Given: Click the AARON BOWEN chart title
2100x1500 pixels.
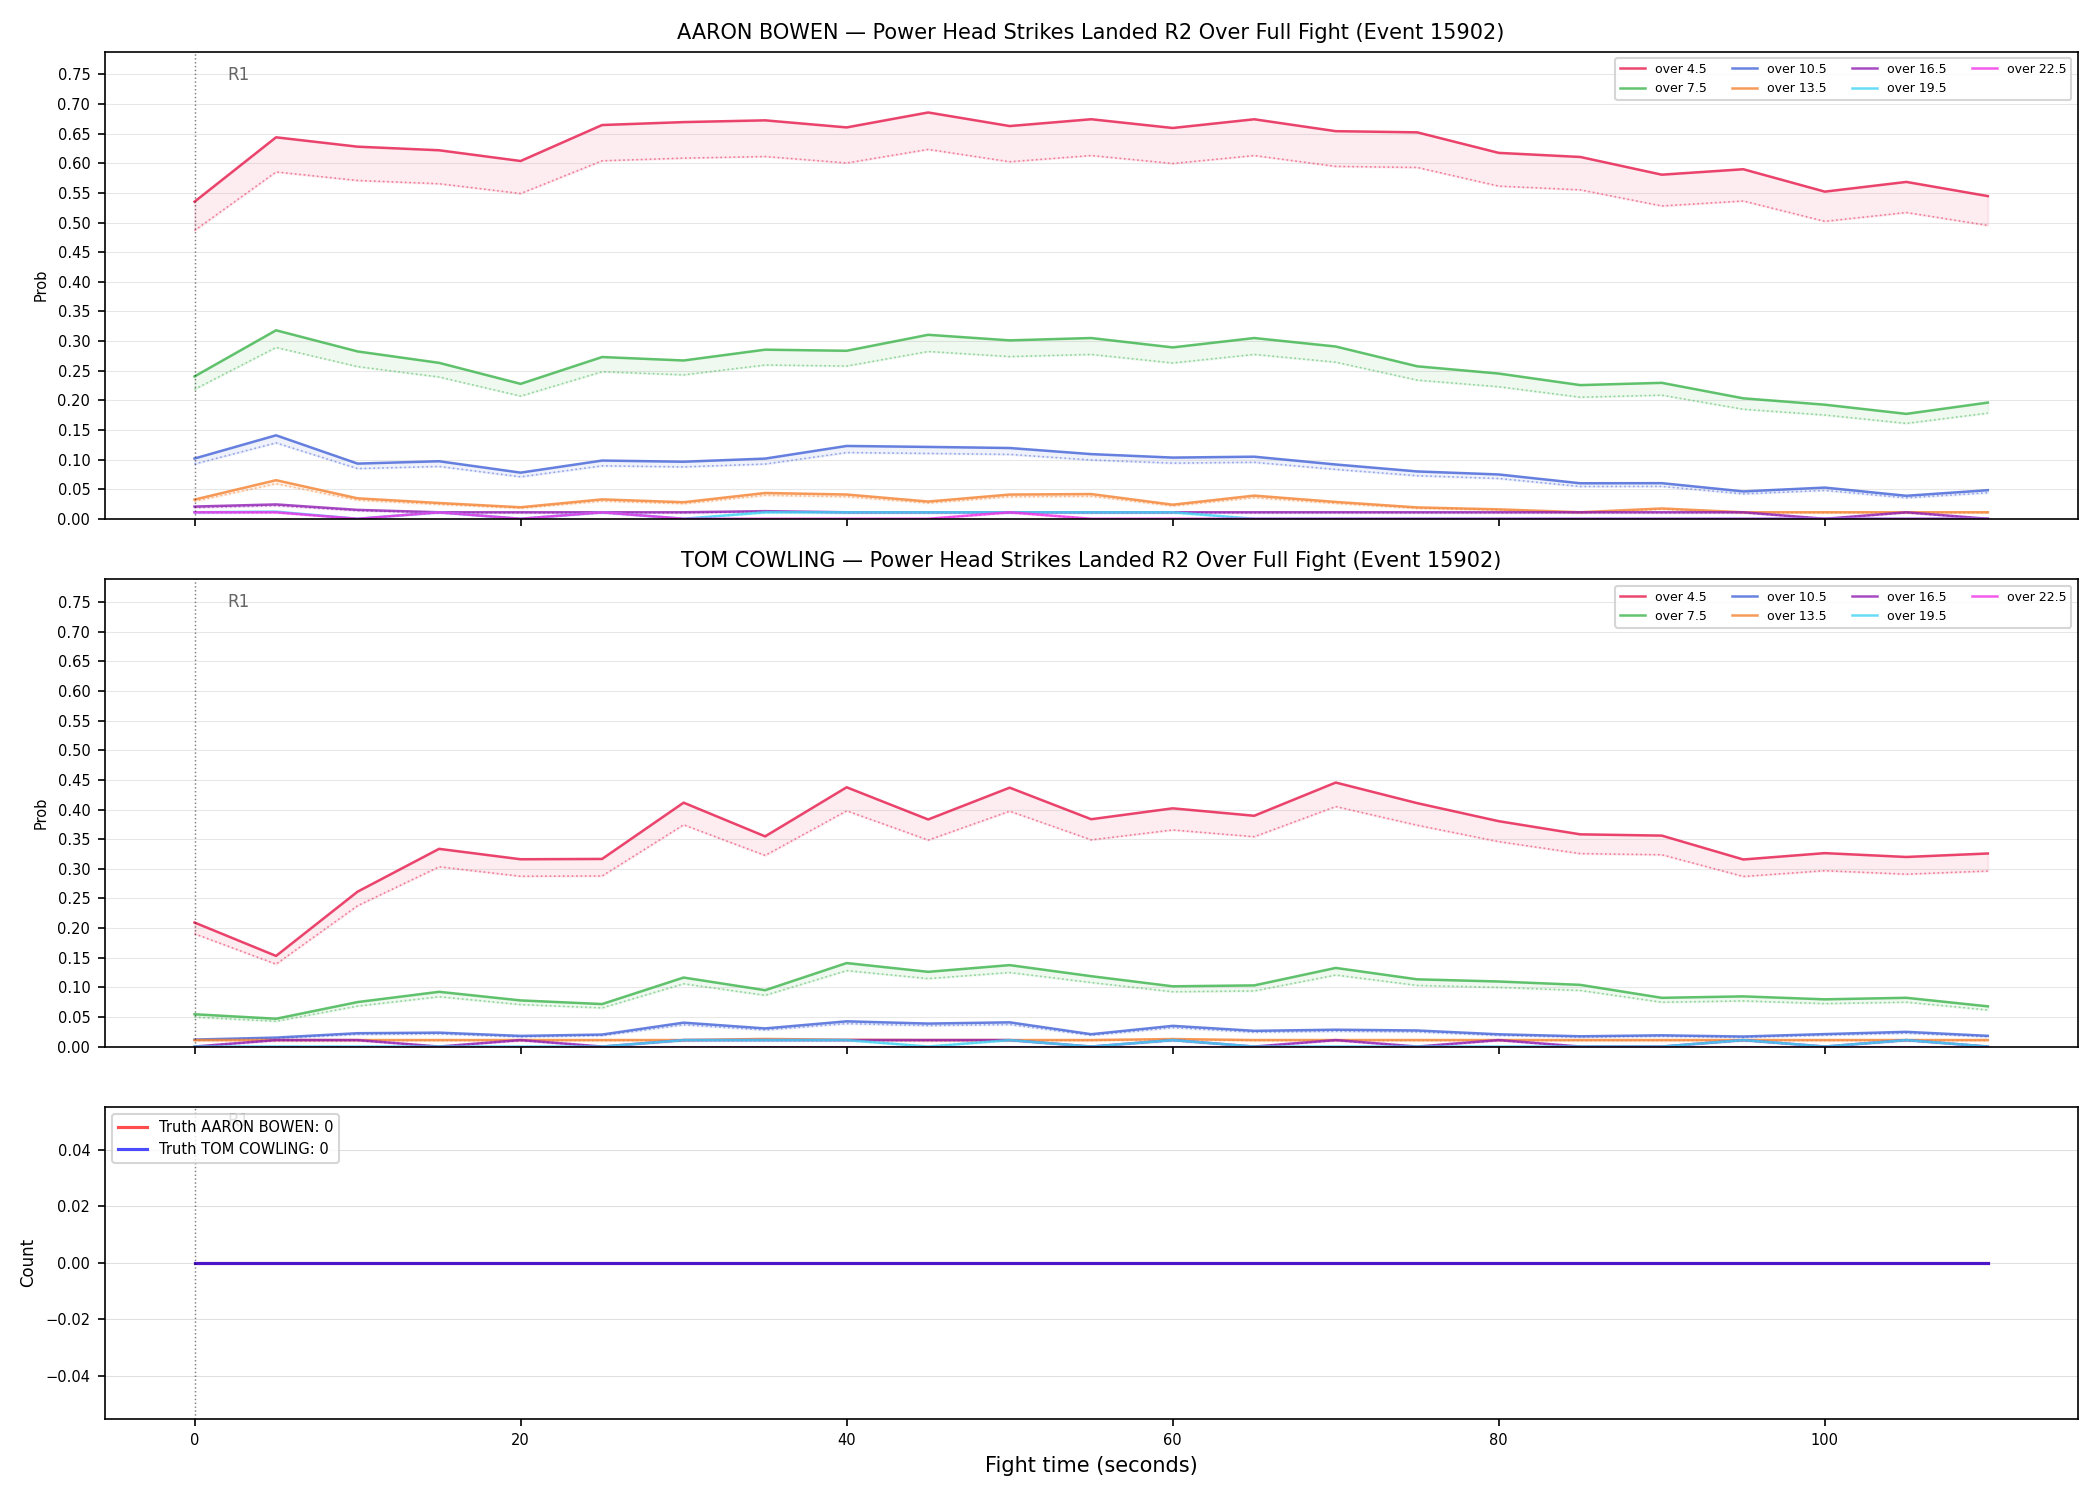Looking at the screenshot, I should click(x=1090, y=32).
